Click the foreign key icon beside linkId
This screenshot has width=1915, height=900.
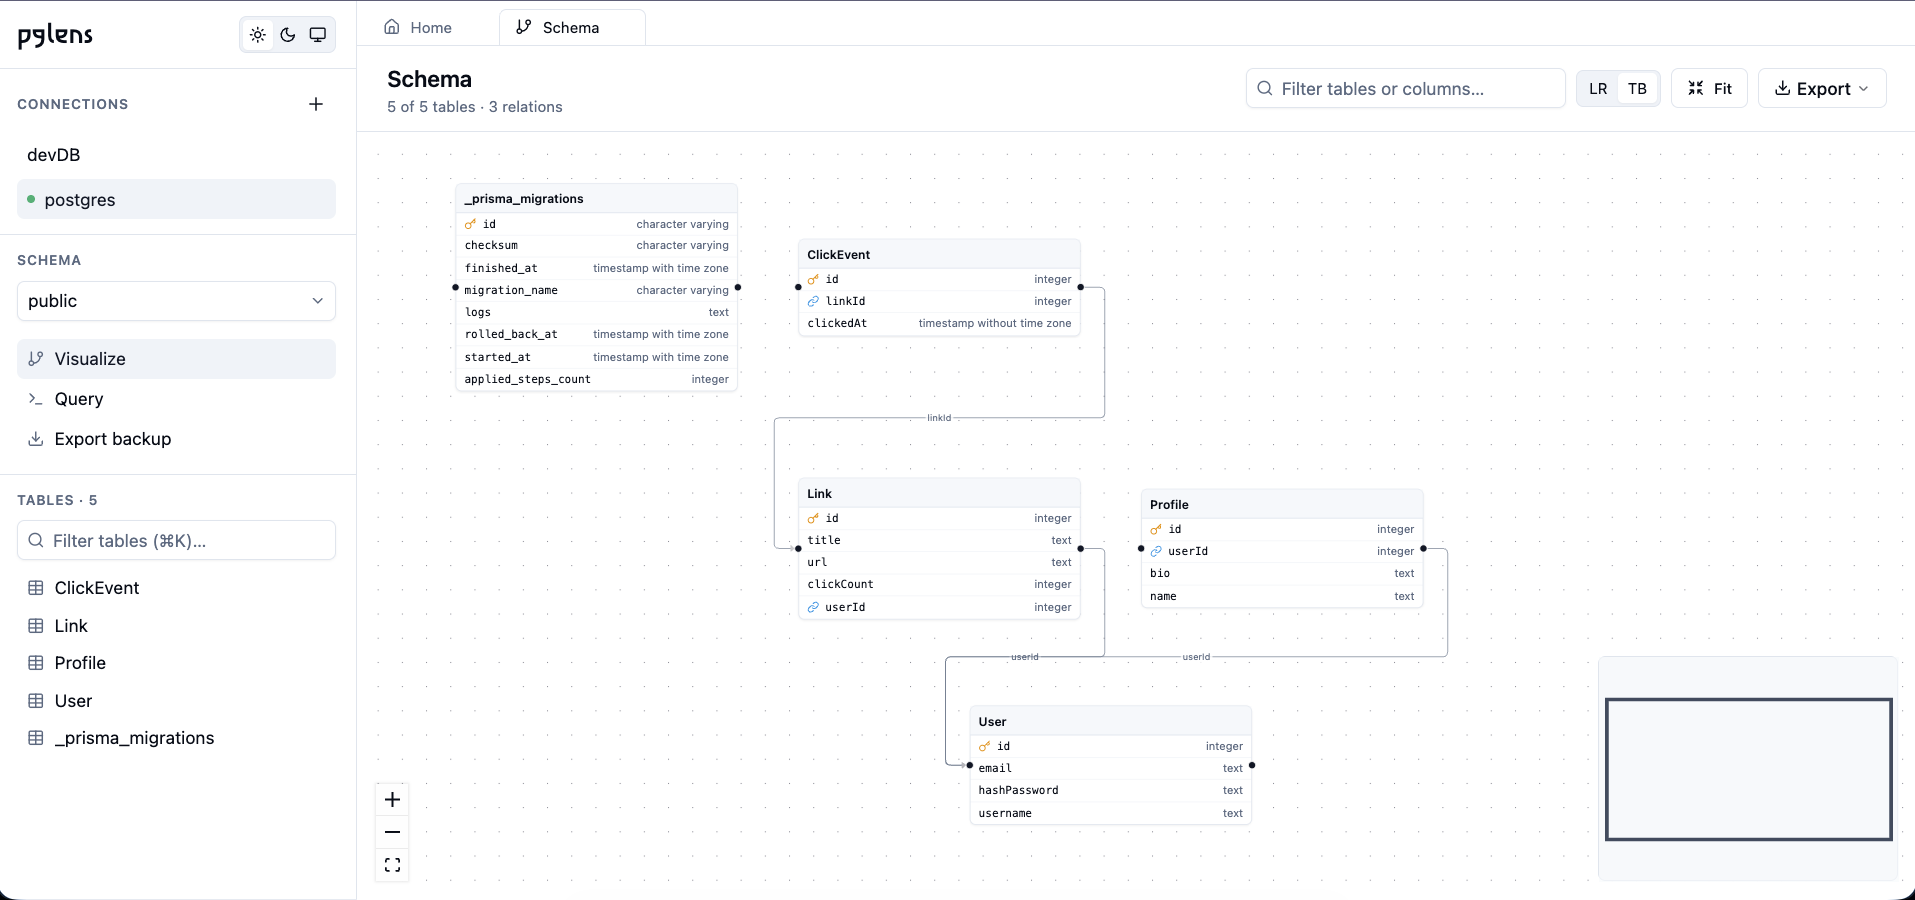[x=814, y=301]
